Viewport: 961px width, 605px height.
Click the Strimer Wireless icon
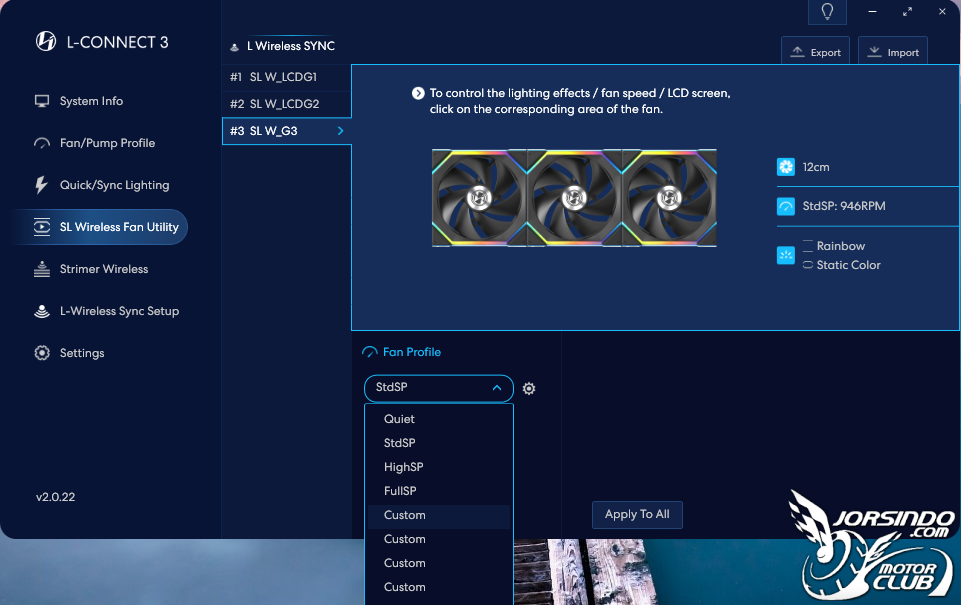(x=42, y=269)
